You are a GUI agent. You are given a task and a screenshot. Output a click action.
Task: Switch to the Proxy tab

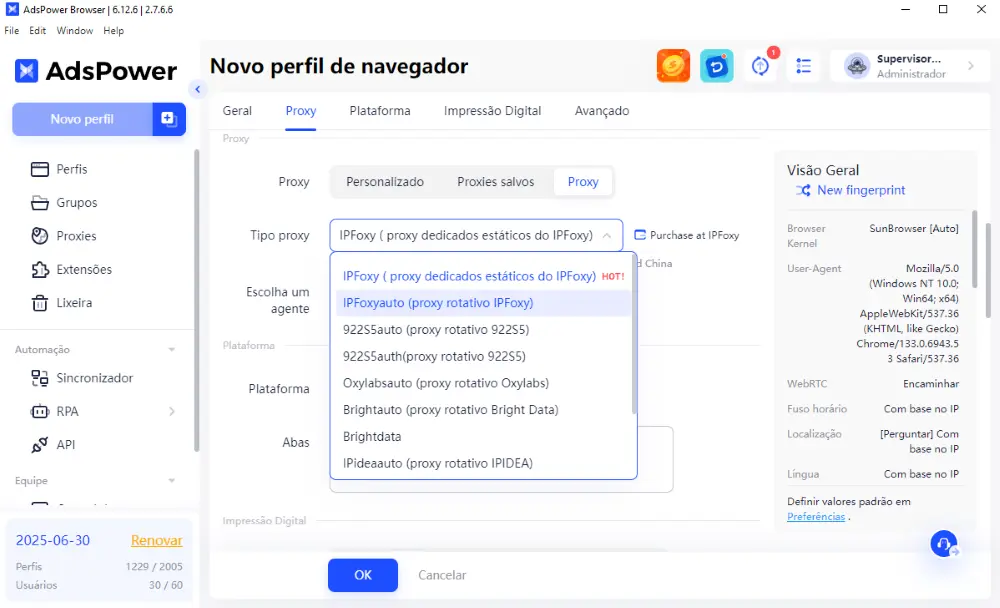300,111
